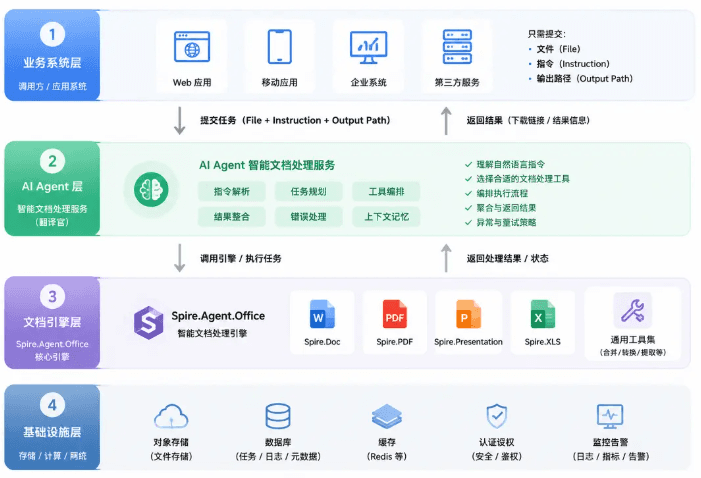Click the Spire.Agent.Office title text
Screen dimensions: 701x478
[x=218, y=316]
